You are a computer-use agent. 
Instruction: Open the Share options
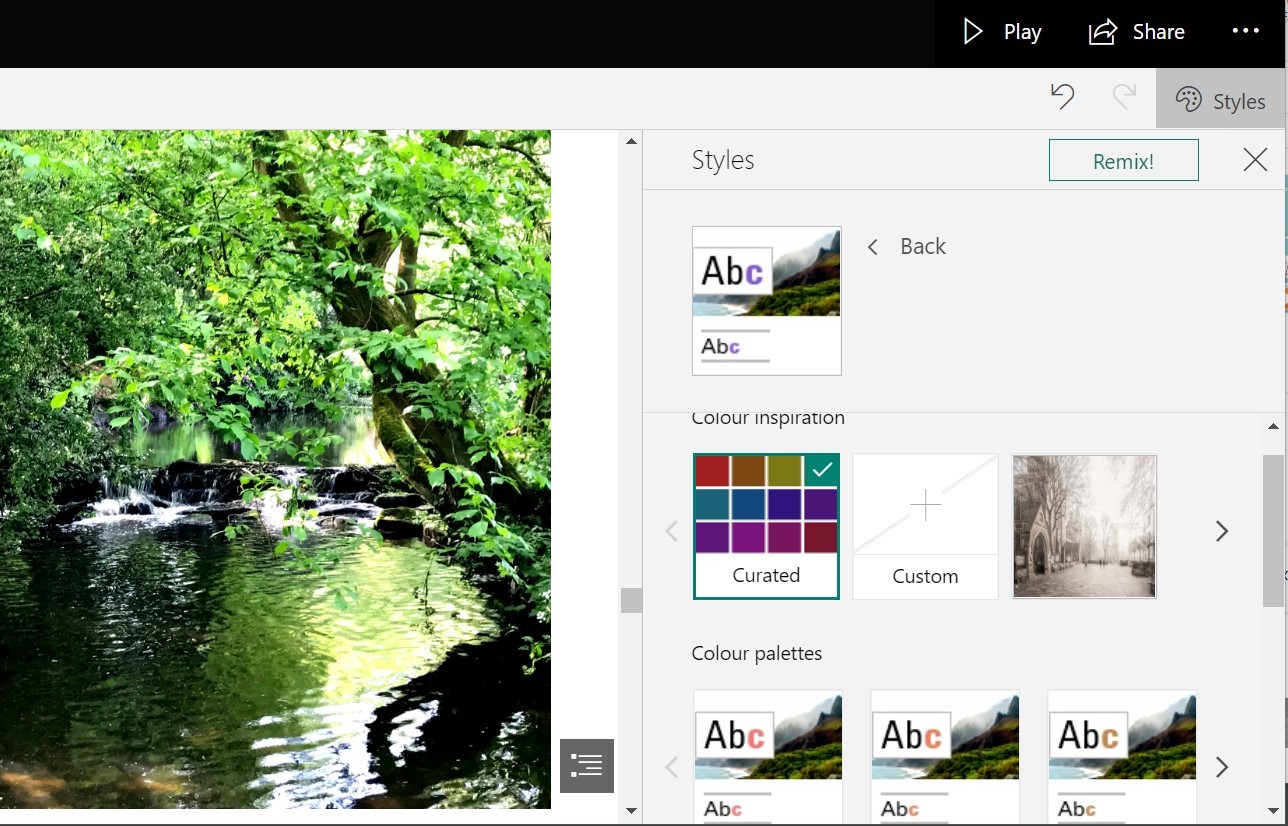1136,32
